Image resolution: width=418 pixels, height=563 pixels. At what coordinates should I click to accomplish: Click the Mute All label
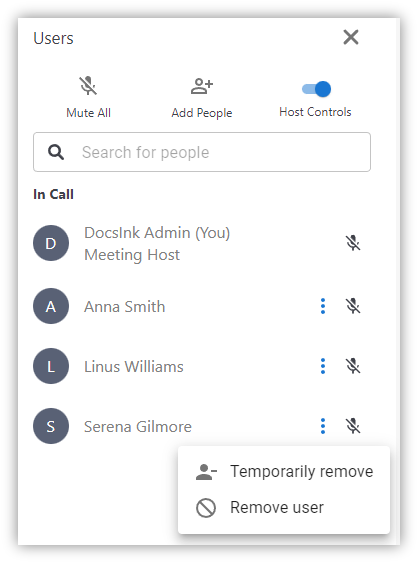[88, 113]
